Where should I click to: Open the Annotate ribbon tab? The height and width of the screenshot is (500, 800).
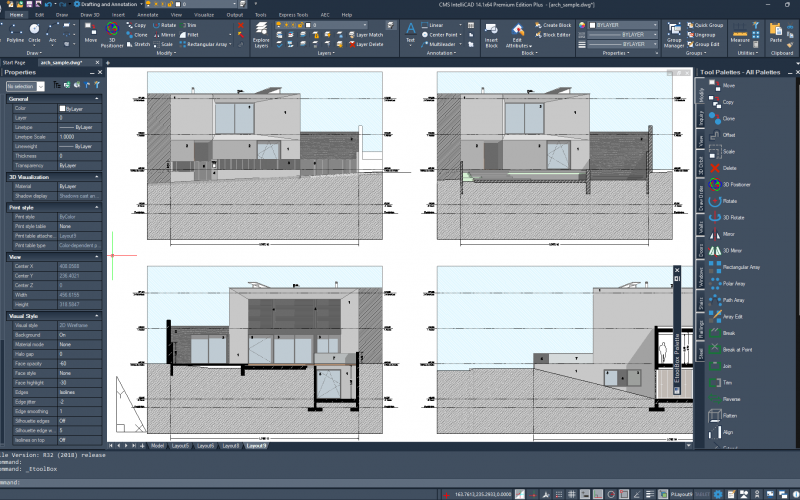[x=148, y=15]
